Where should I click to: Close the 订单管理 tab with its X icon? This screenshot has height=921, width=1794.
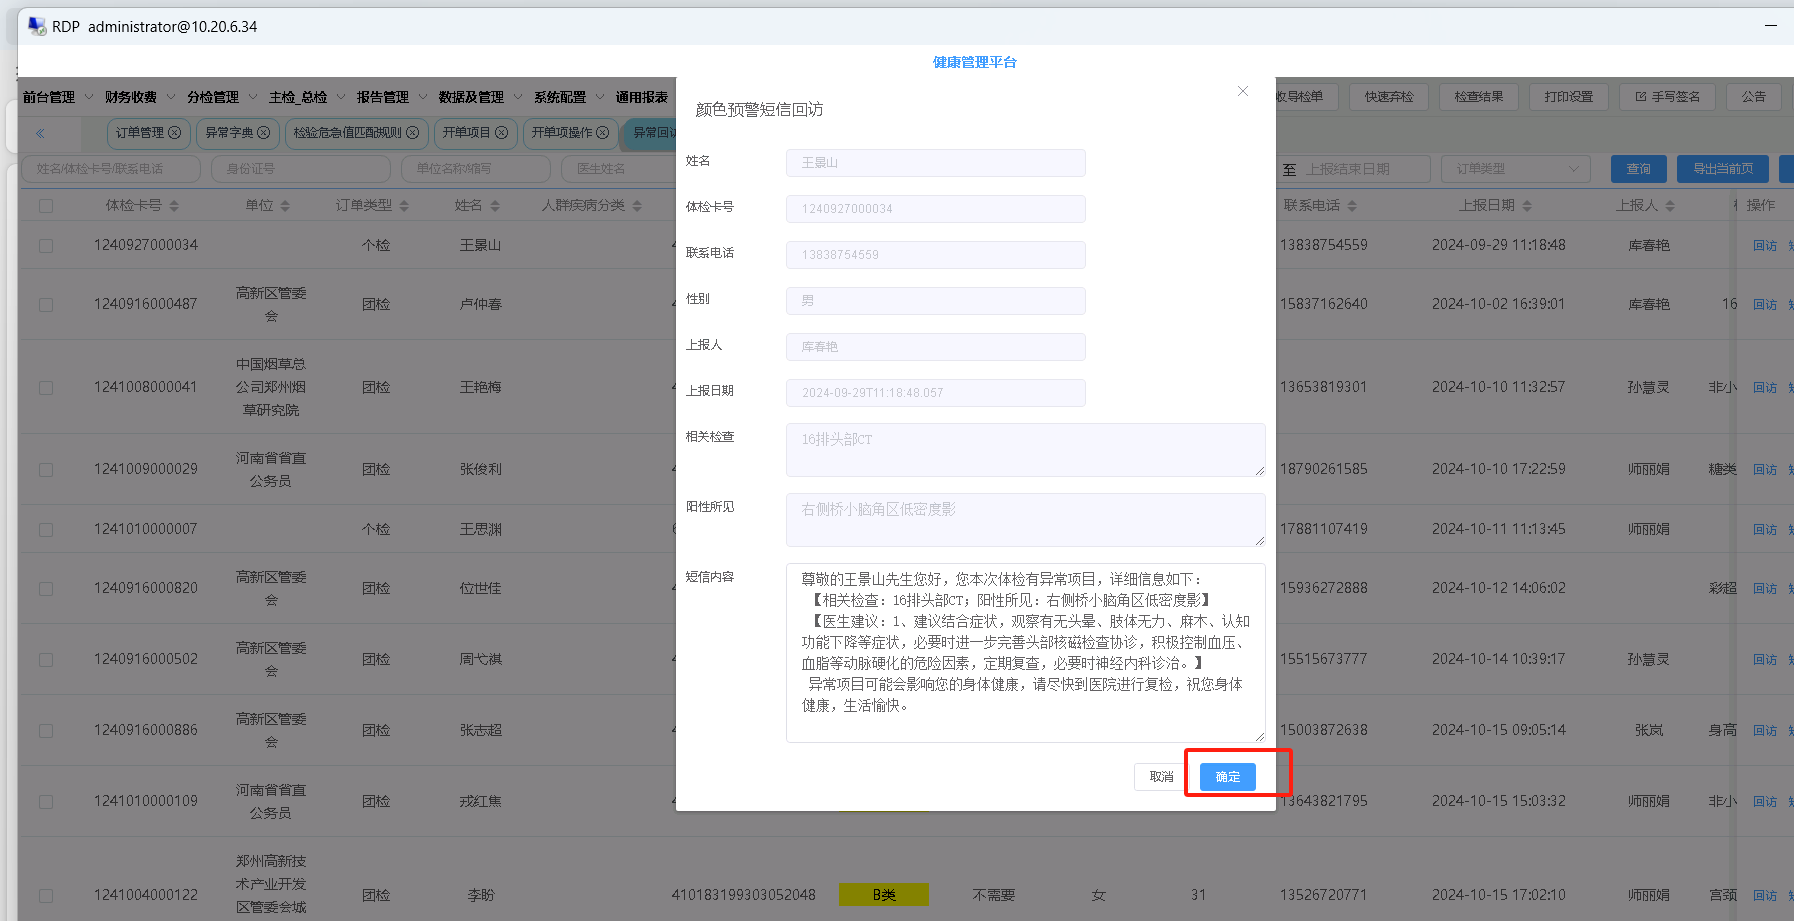(x=175, y=132)
